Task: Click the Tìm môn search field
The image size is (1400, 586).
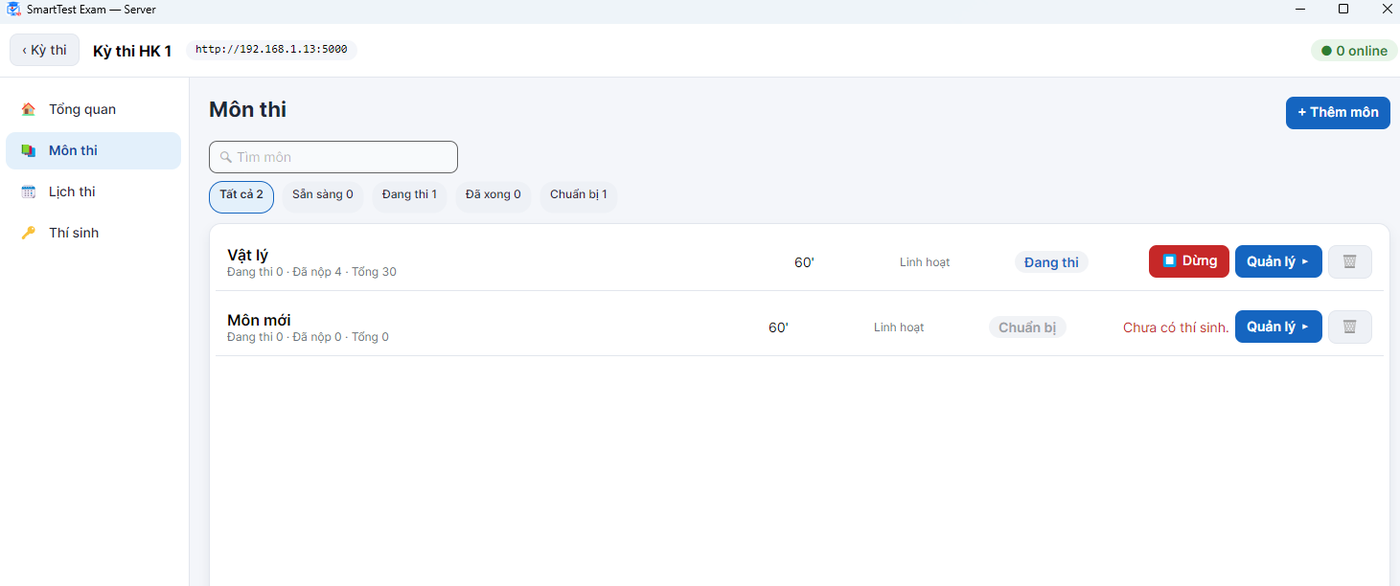Action: point(333,157)
